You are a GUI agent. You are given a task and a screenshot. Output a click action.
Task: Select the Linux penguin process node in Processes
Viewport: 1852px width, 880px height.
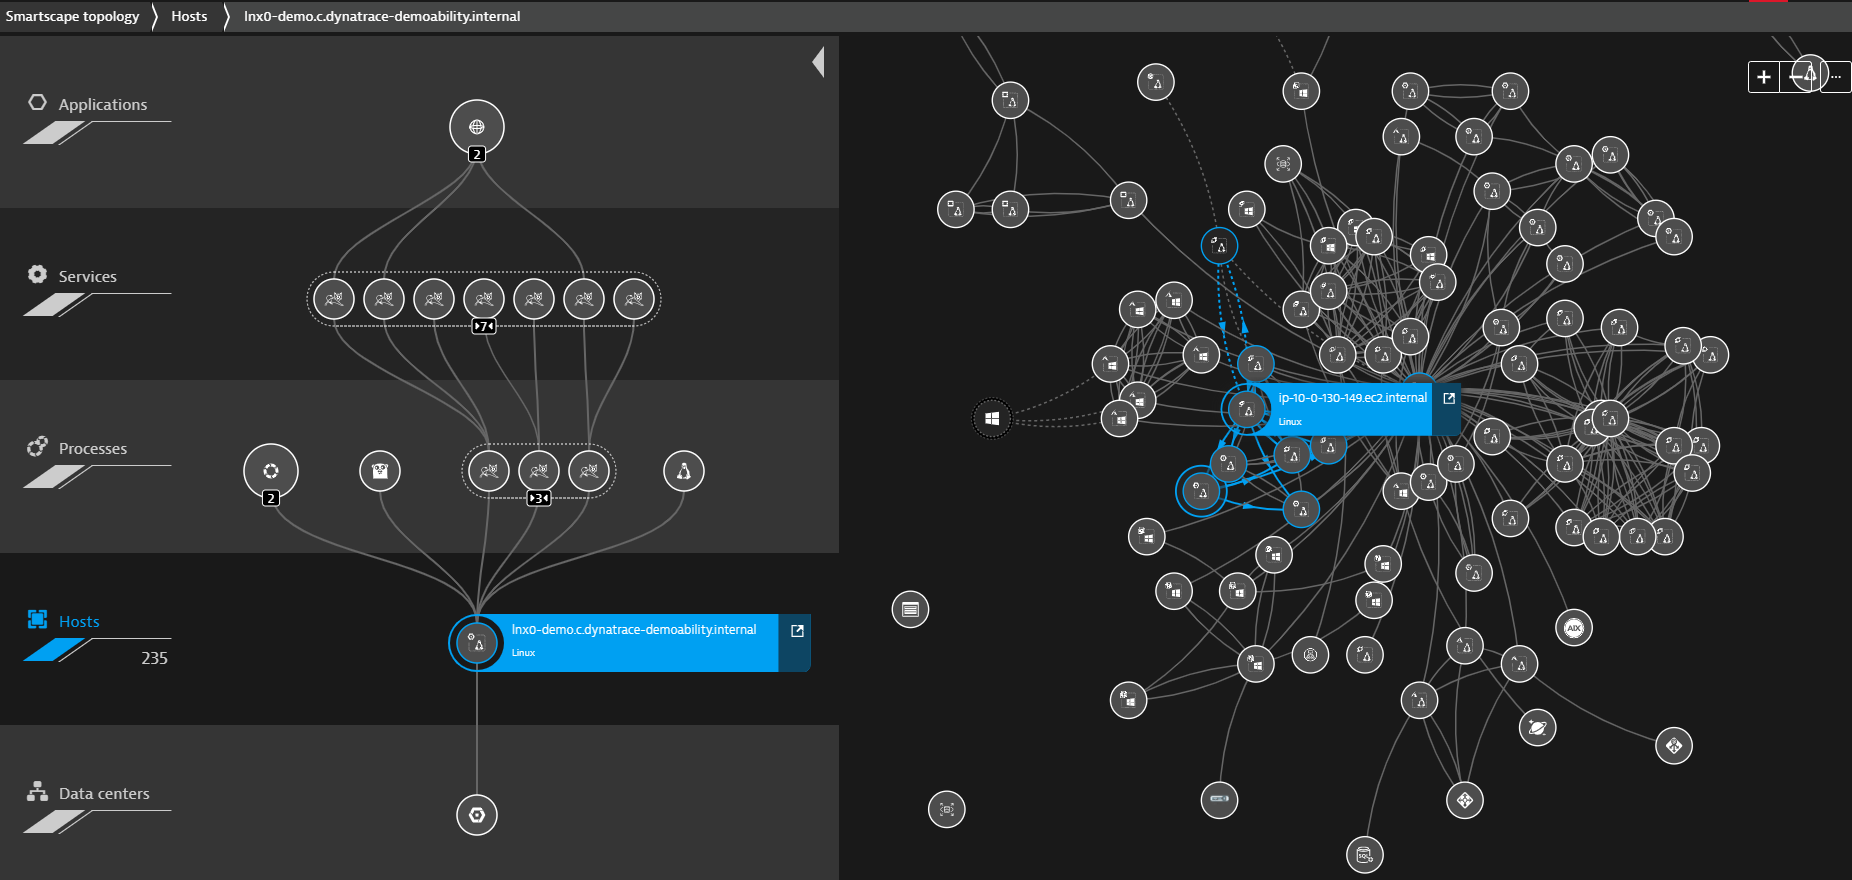684,471
